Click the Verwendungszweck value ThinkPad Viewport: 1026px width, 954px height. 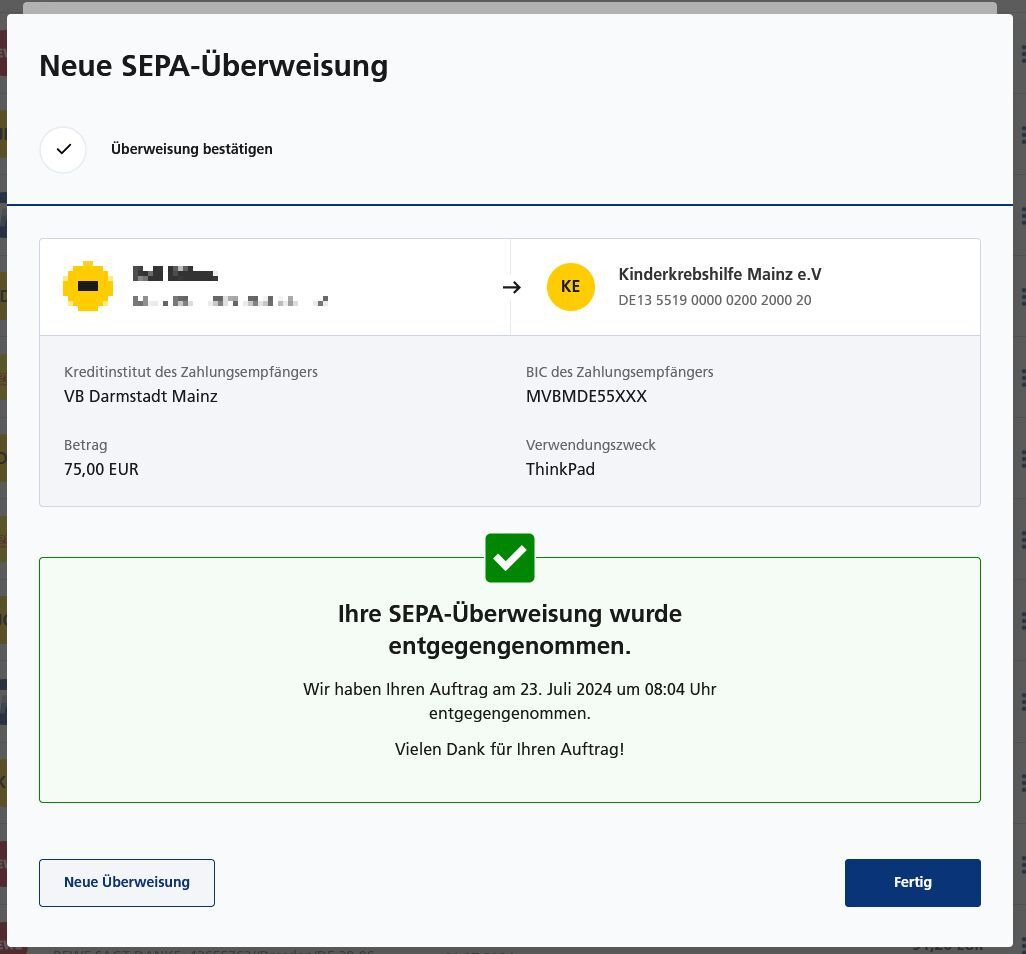click(x=560, y=469)
